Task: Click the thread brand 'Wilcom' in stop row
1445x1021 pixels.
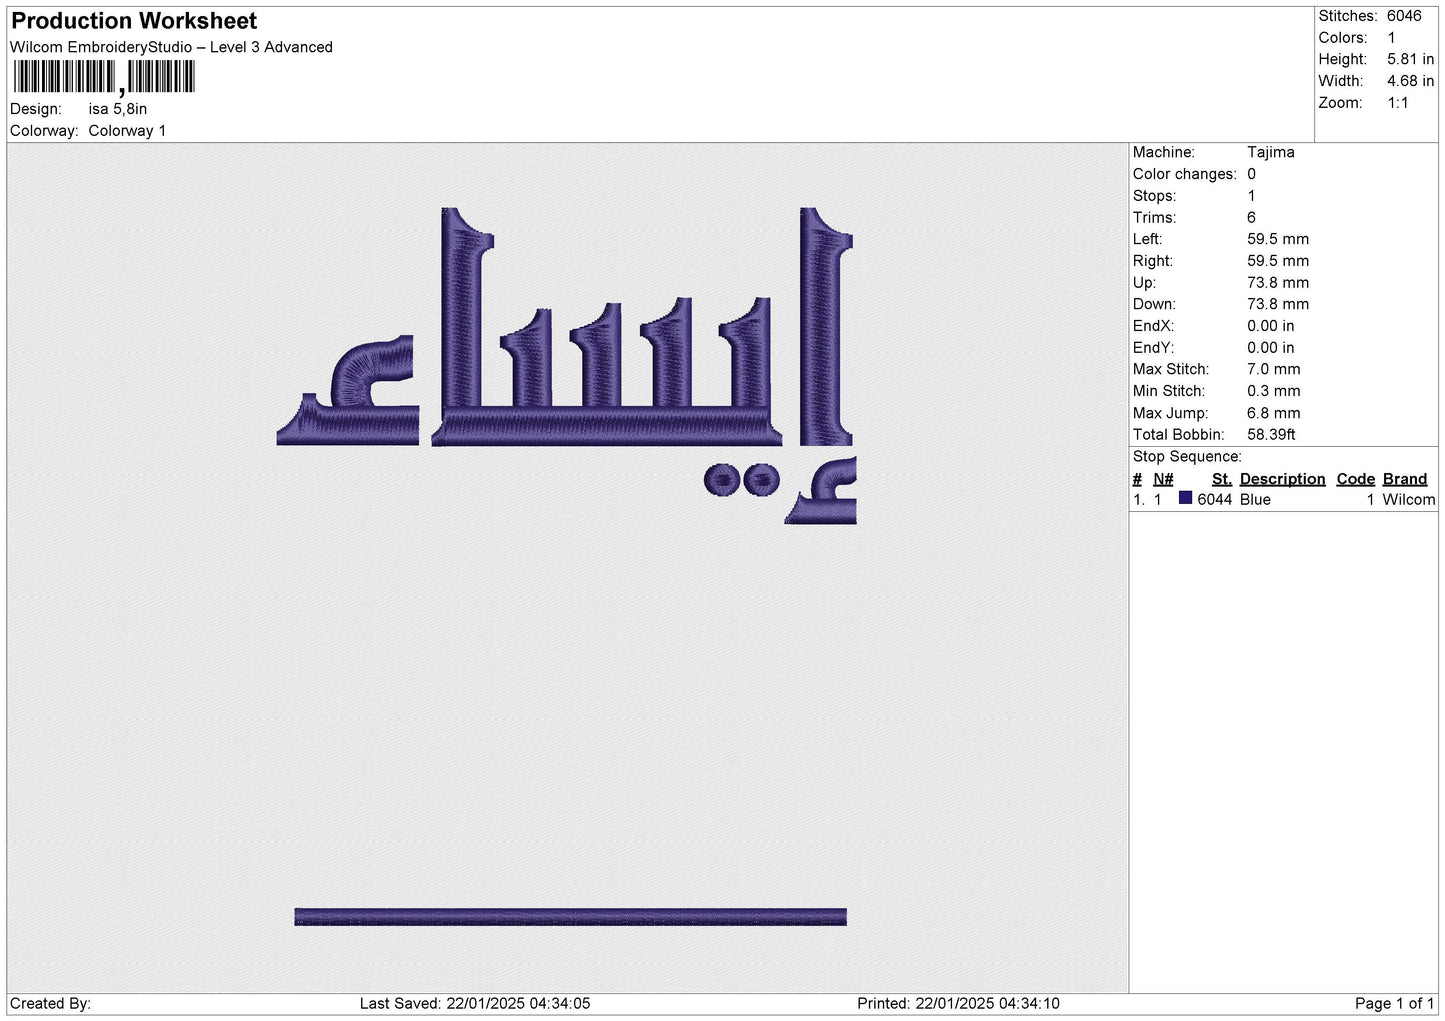Action: [1408, 499]
